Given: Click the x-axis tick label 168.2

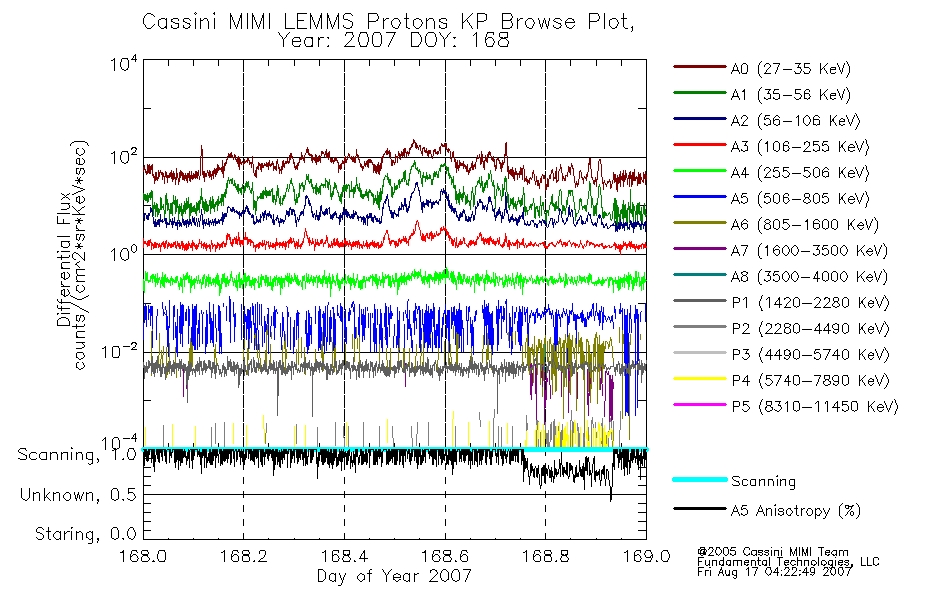Looking at the screenshot, I should click(x=244, y=556).
